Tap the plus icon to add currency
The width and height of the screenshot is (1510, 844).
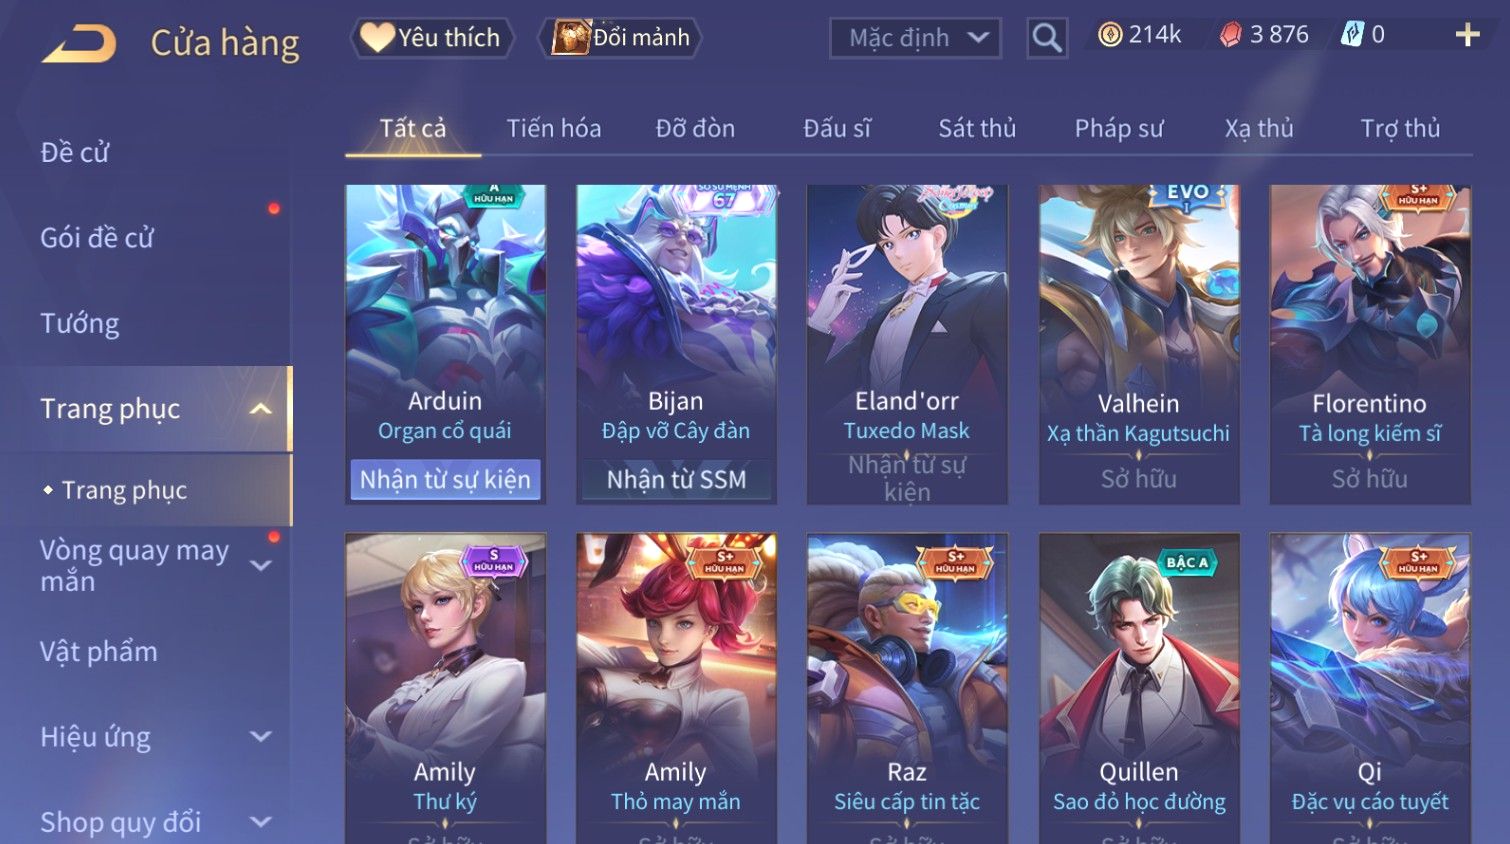pyautogui.click(x=1467, y=35)
